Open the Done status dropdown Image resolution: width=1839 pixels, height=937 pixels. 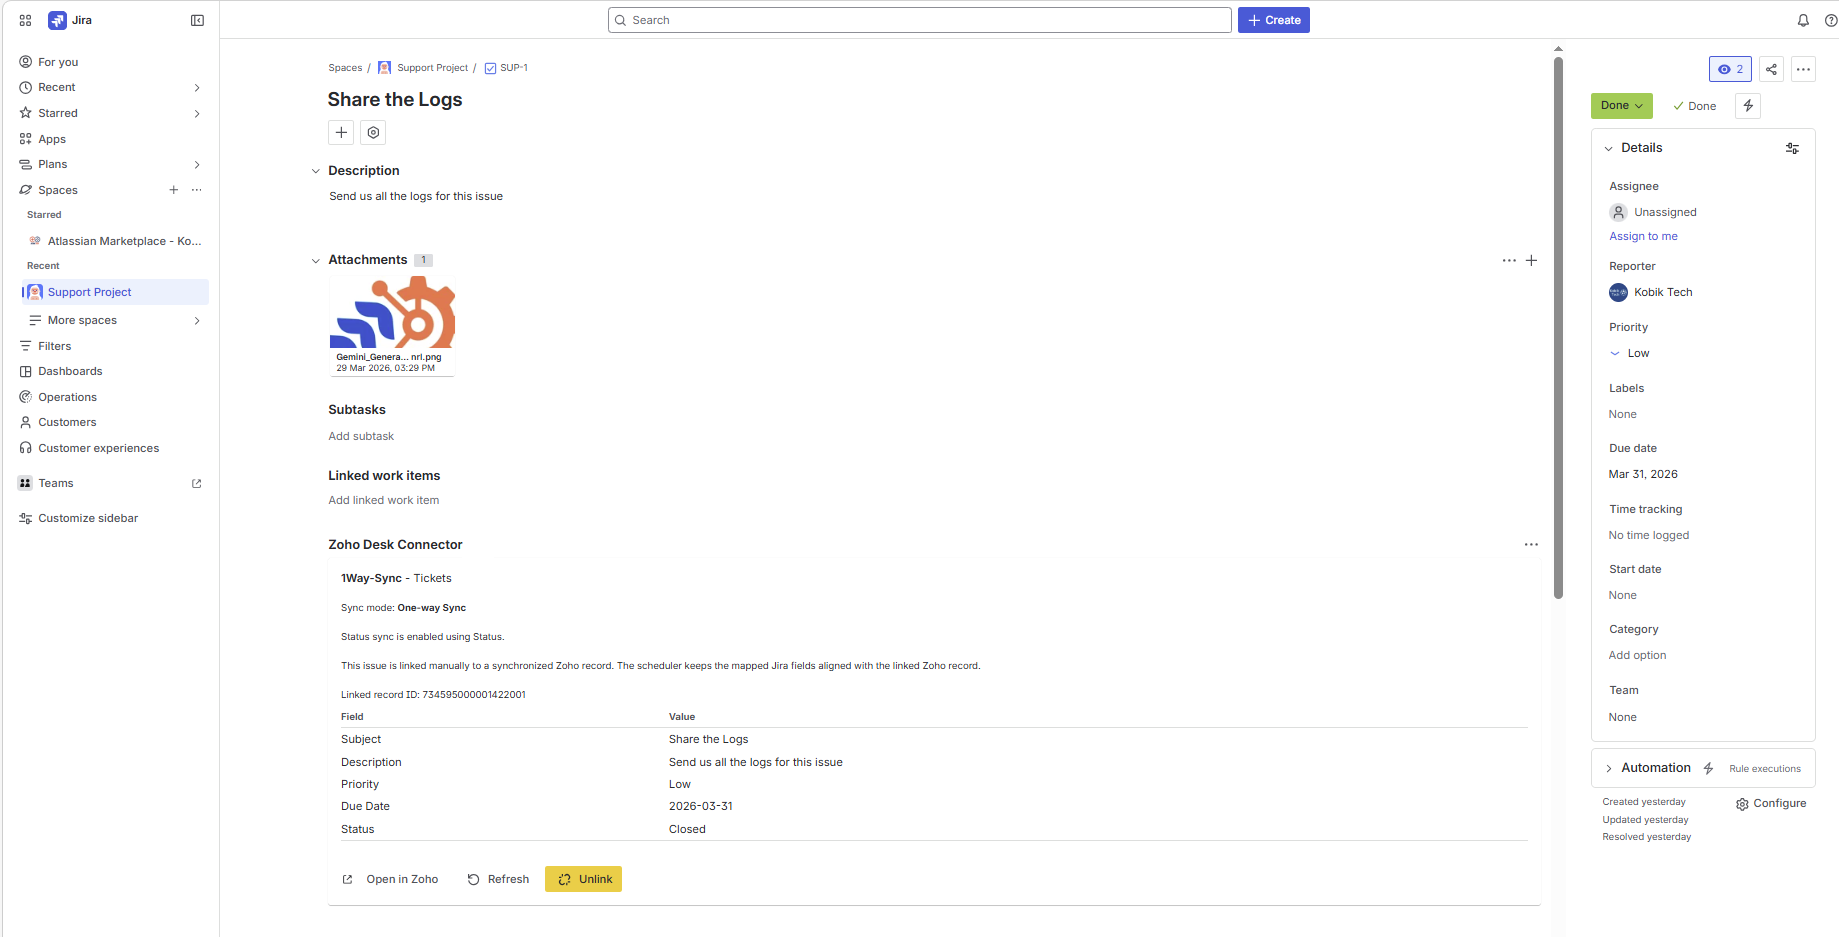coord(1621,105)
